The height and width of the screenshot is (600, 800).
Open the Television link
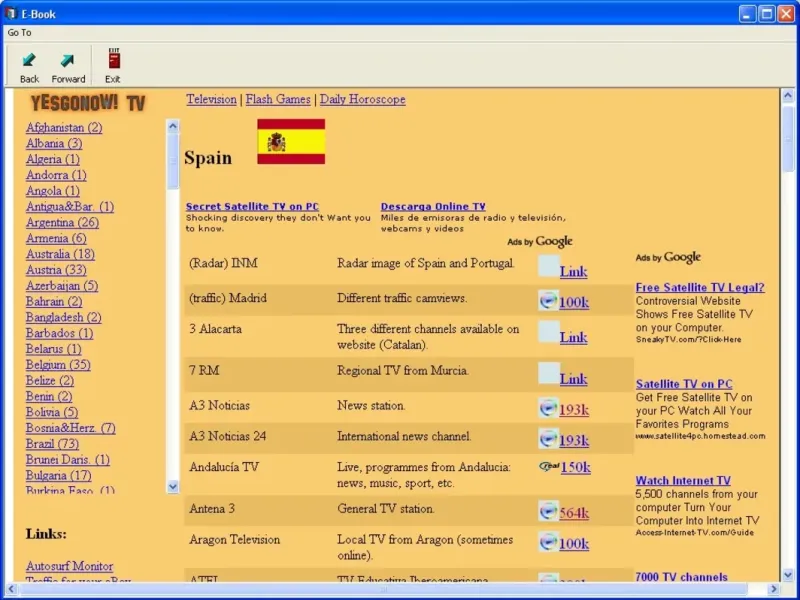[211, 99]
